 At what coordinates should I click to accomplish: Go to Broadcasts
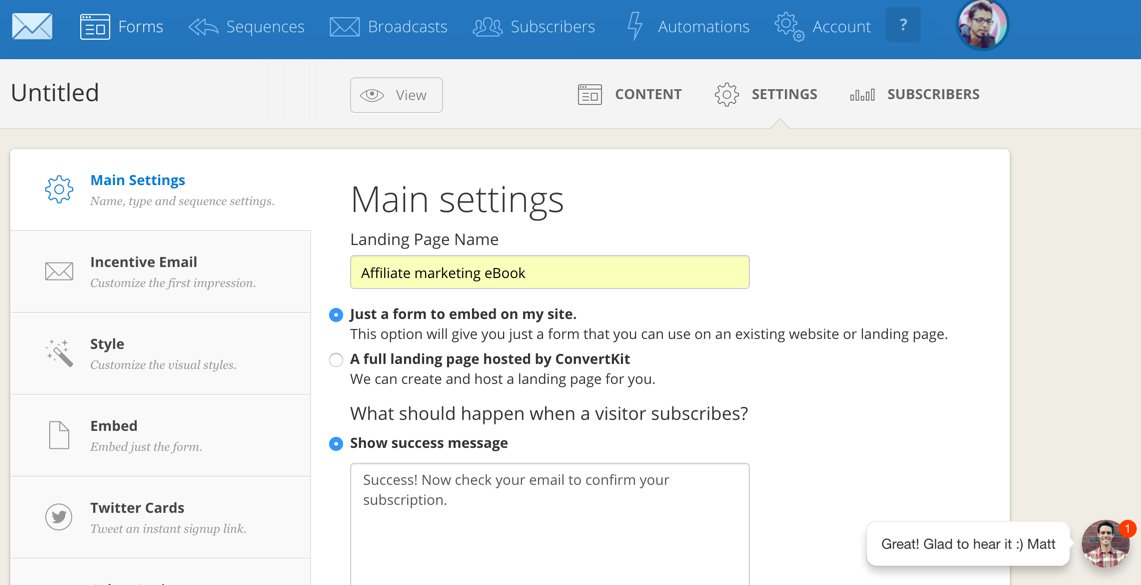(388, 27)
